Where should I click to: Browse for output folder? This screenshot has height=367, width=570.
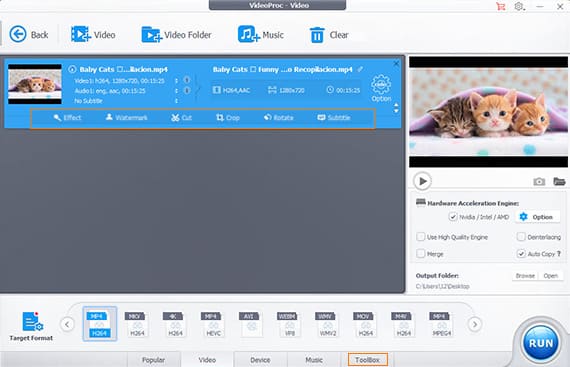tap(525, 276)
